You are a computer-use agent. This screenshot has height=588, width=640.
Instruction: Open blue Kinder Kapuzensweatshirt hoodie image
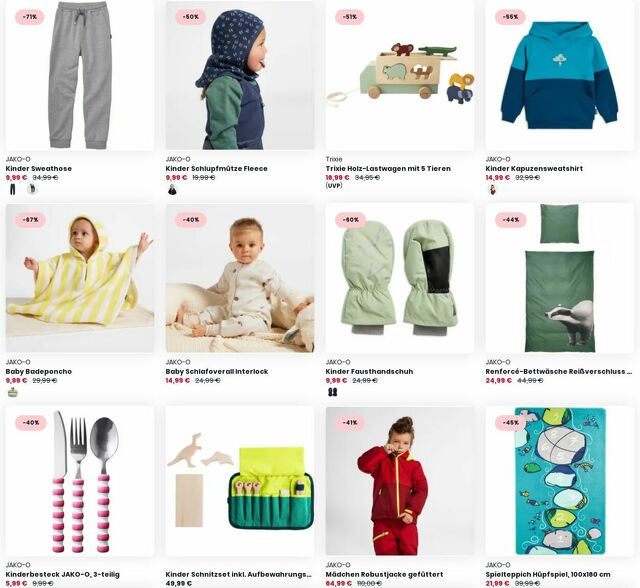coord(560,75)
